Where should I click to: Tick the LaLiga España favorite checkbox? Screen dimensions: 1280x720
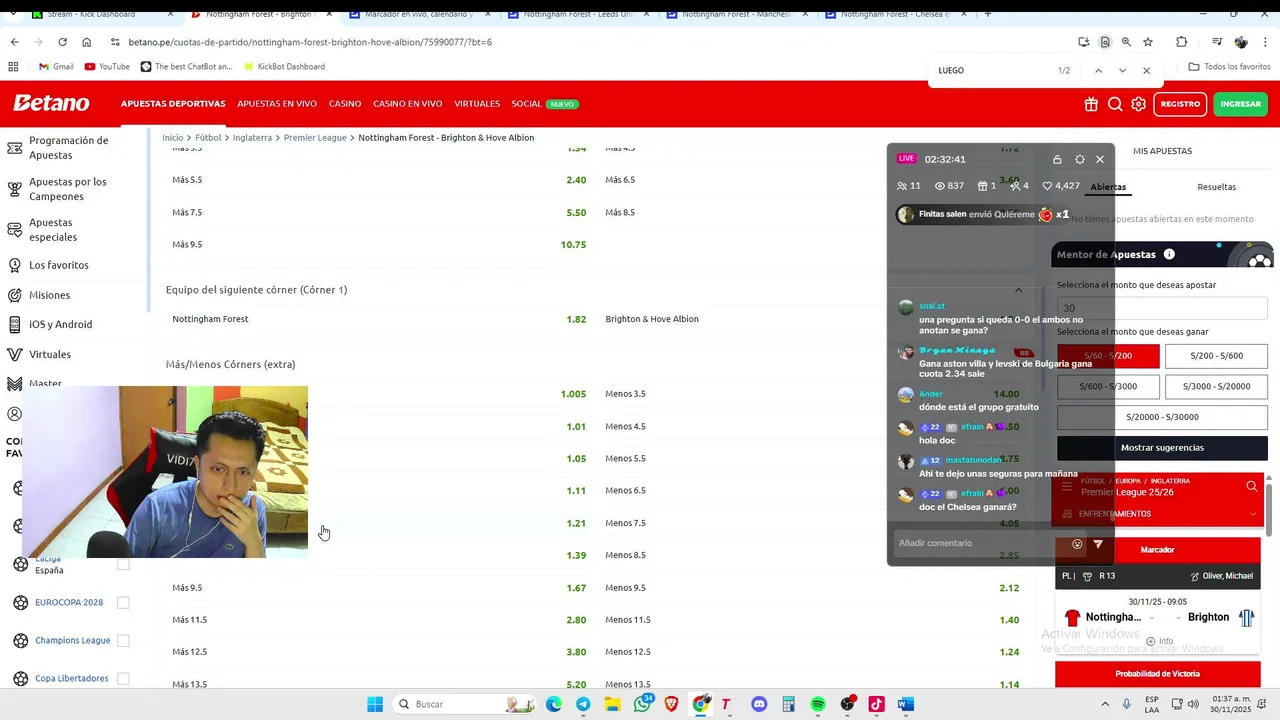(123, 565)
